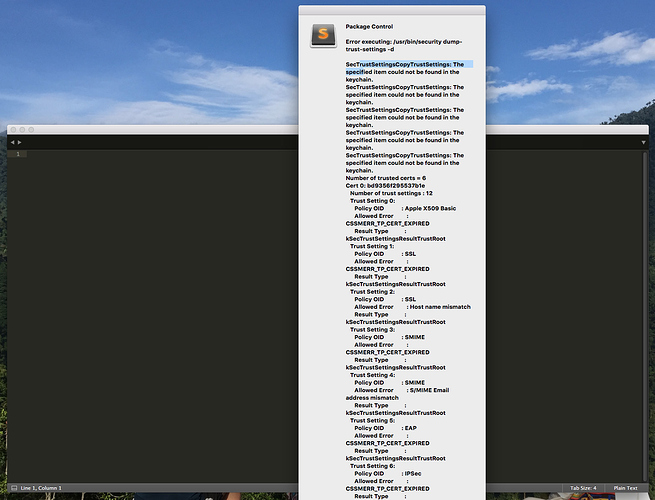Click 'Policy OID : Apple X509 Basic'
This screenshot has width=655, height=500.
click(x=405, y=208)
